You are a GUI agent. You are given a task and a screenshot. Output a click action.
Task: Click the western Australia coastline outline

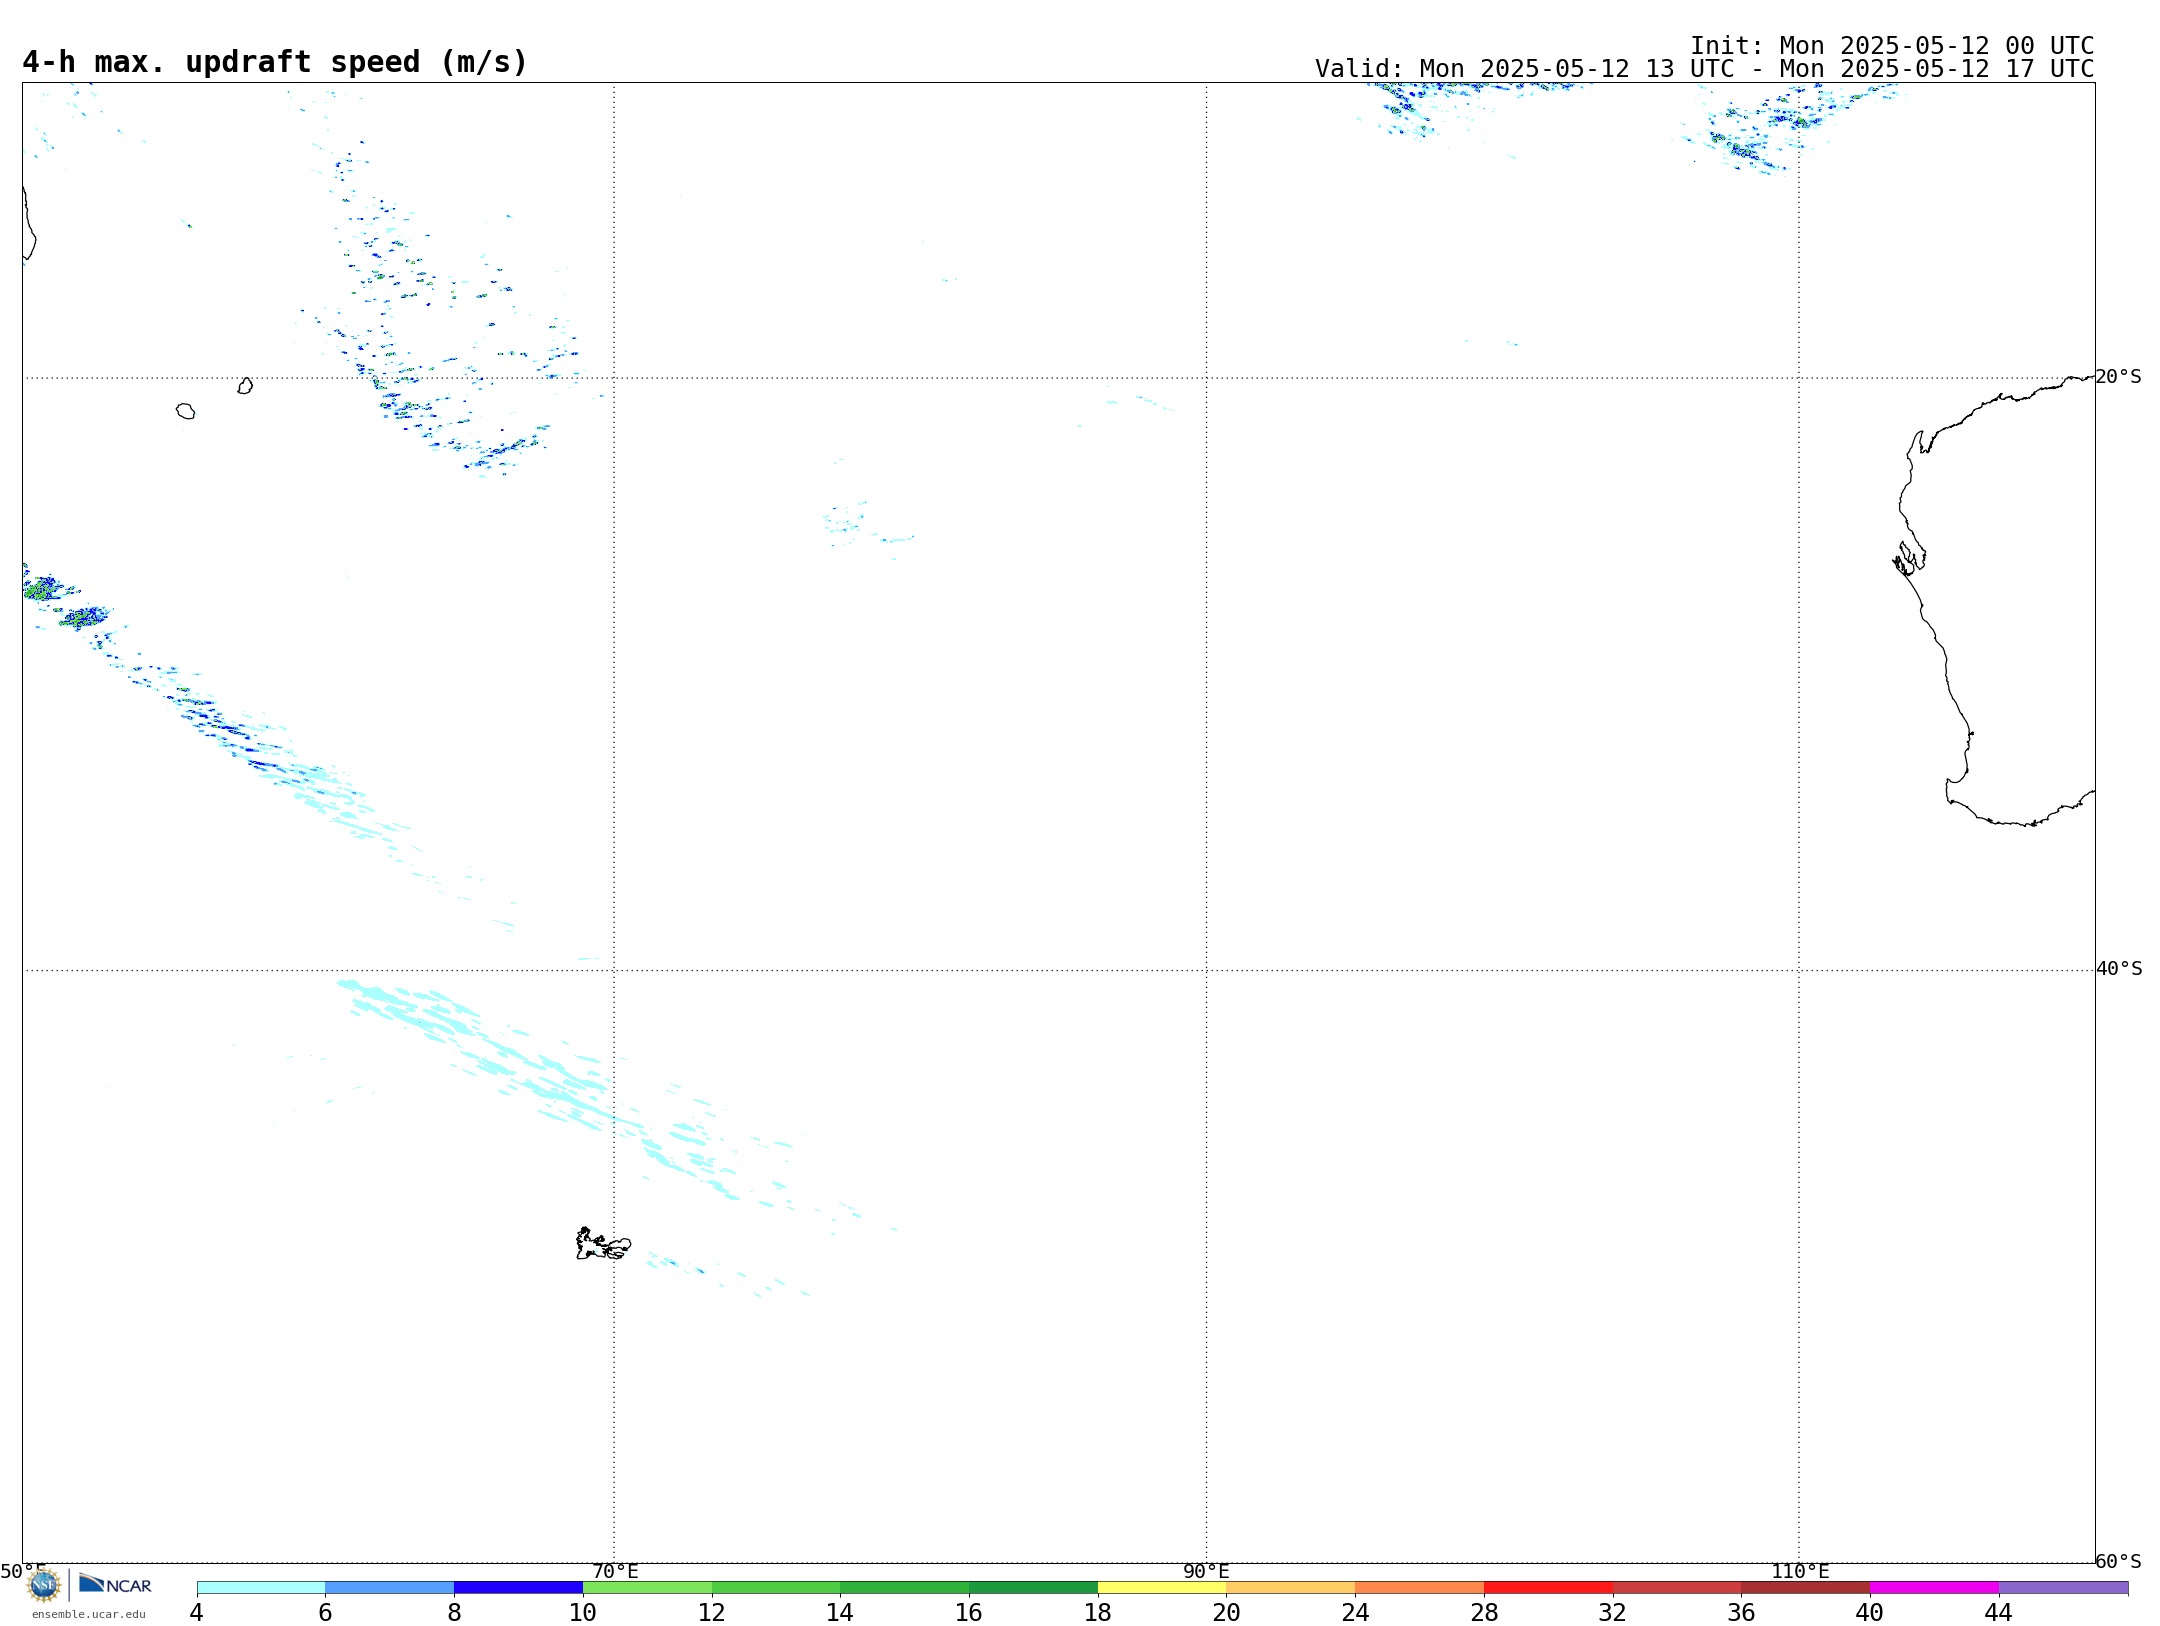[1995, 601]
